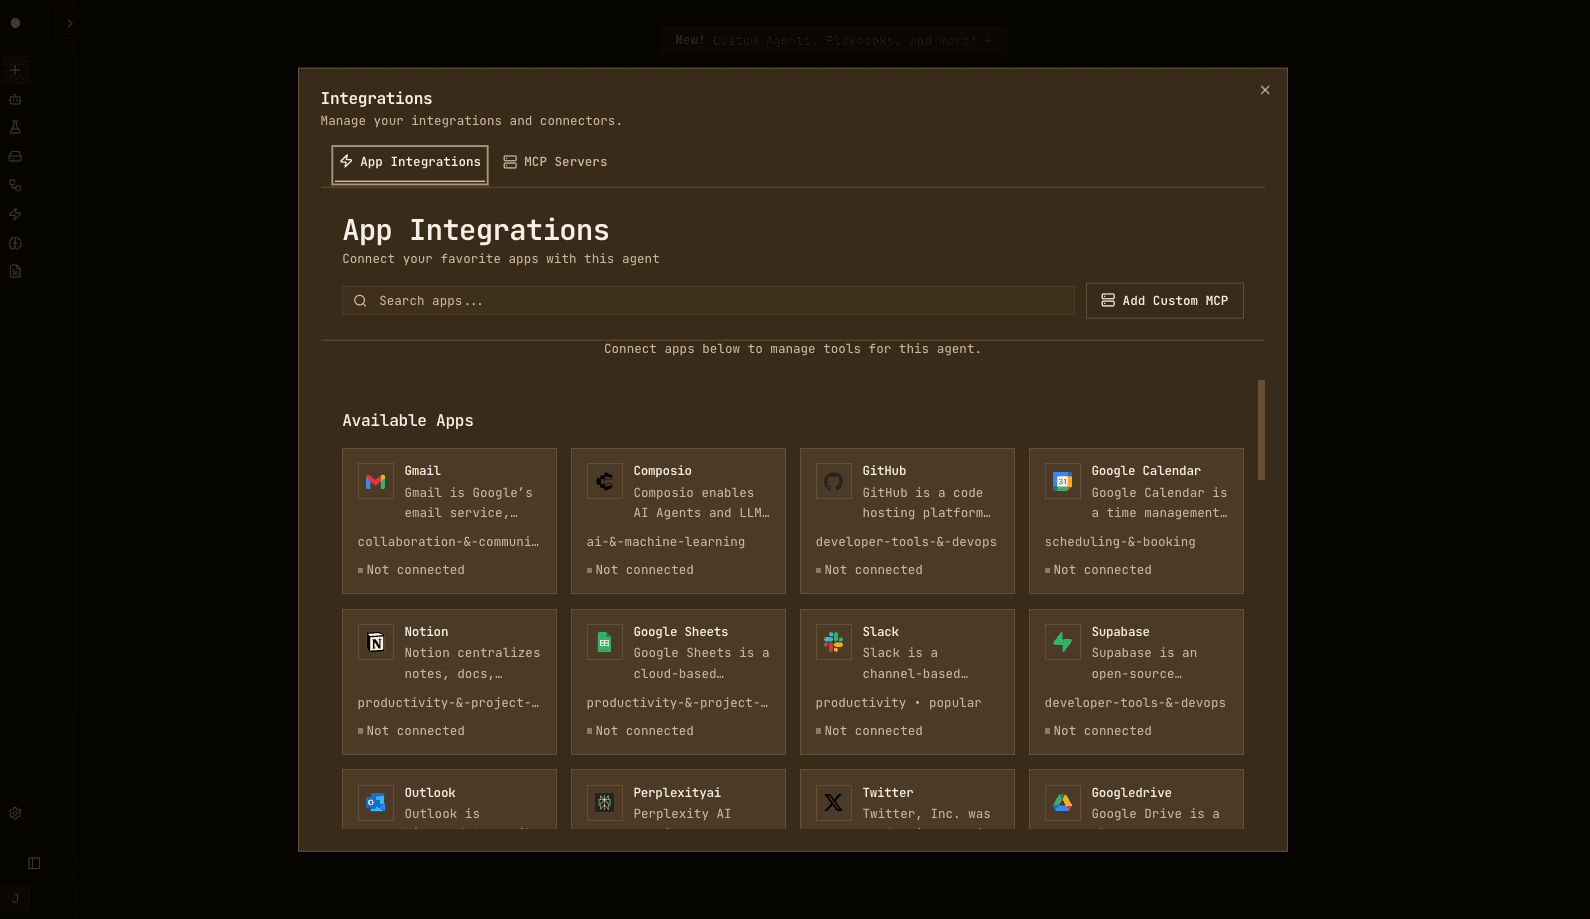1590x919 pixels.
Task: Click the Google Sheets icon
Action: [604, 642]
